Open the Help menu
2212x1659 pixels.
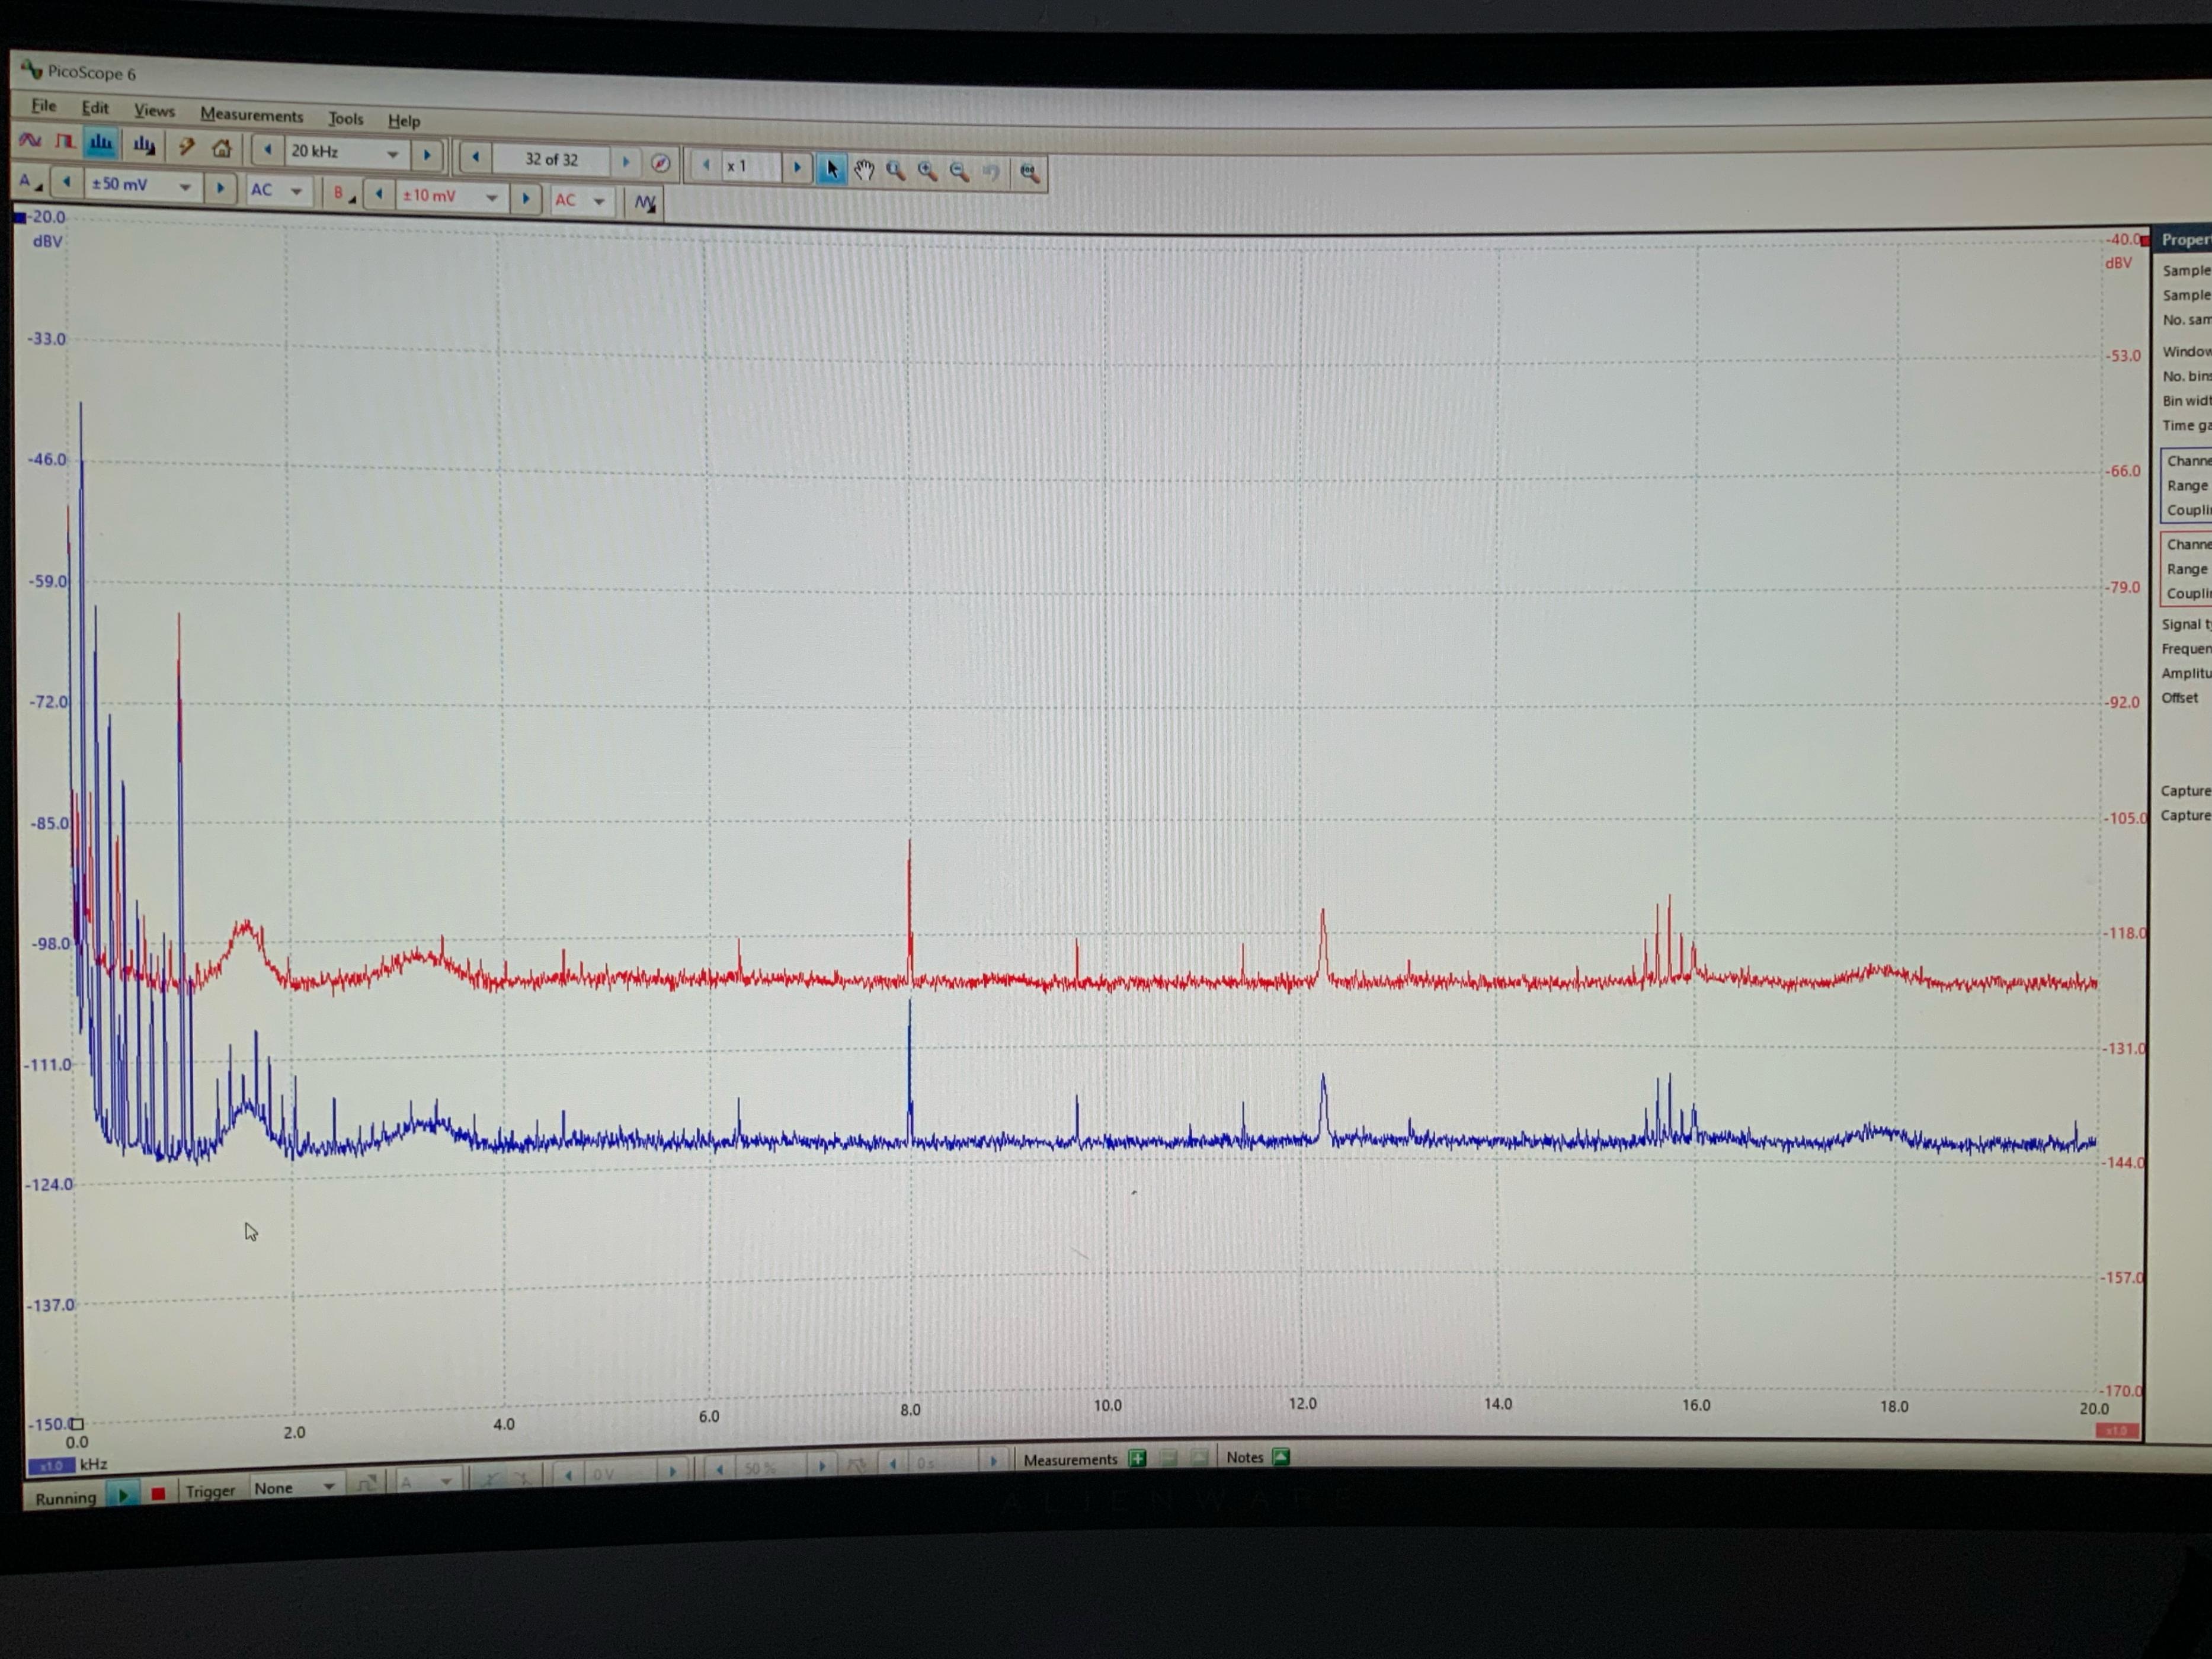(x=404, y=120)
